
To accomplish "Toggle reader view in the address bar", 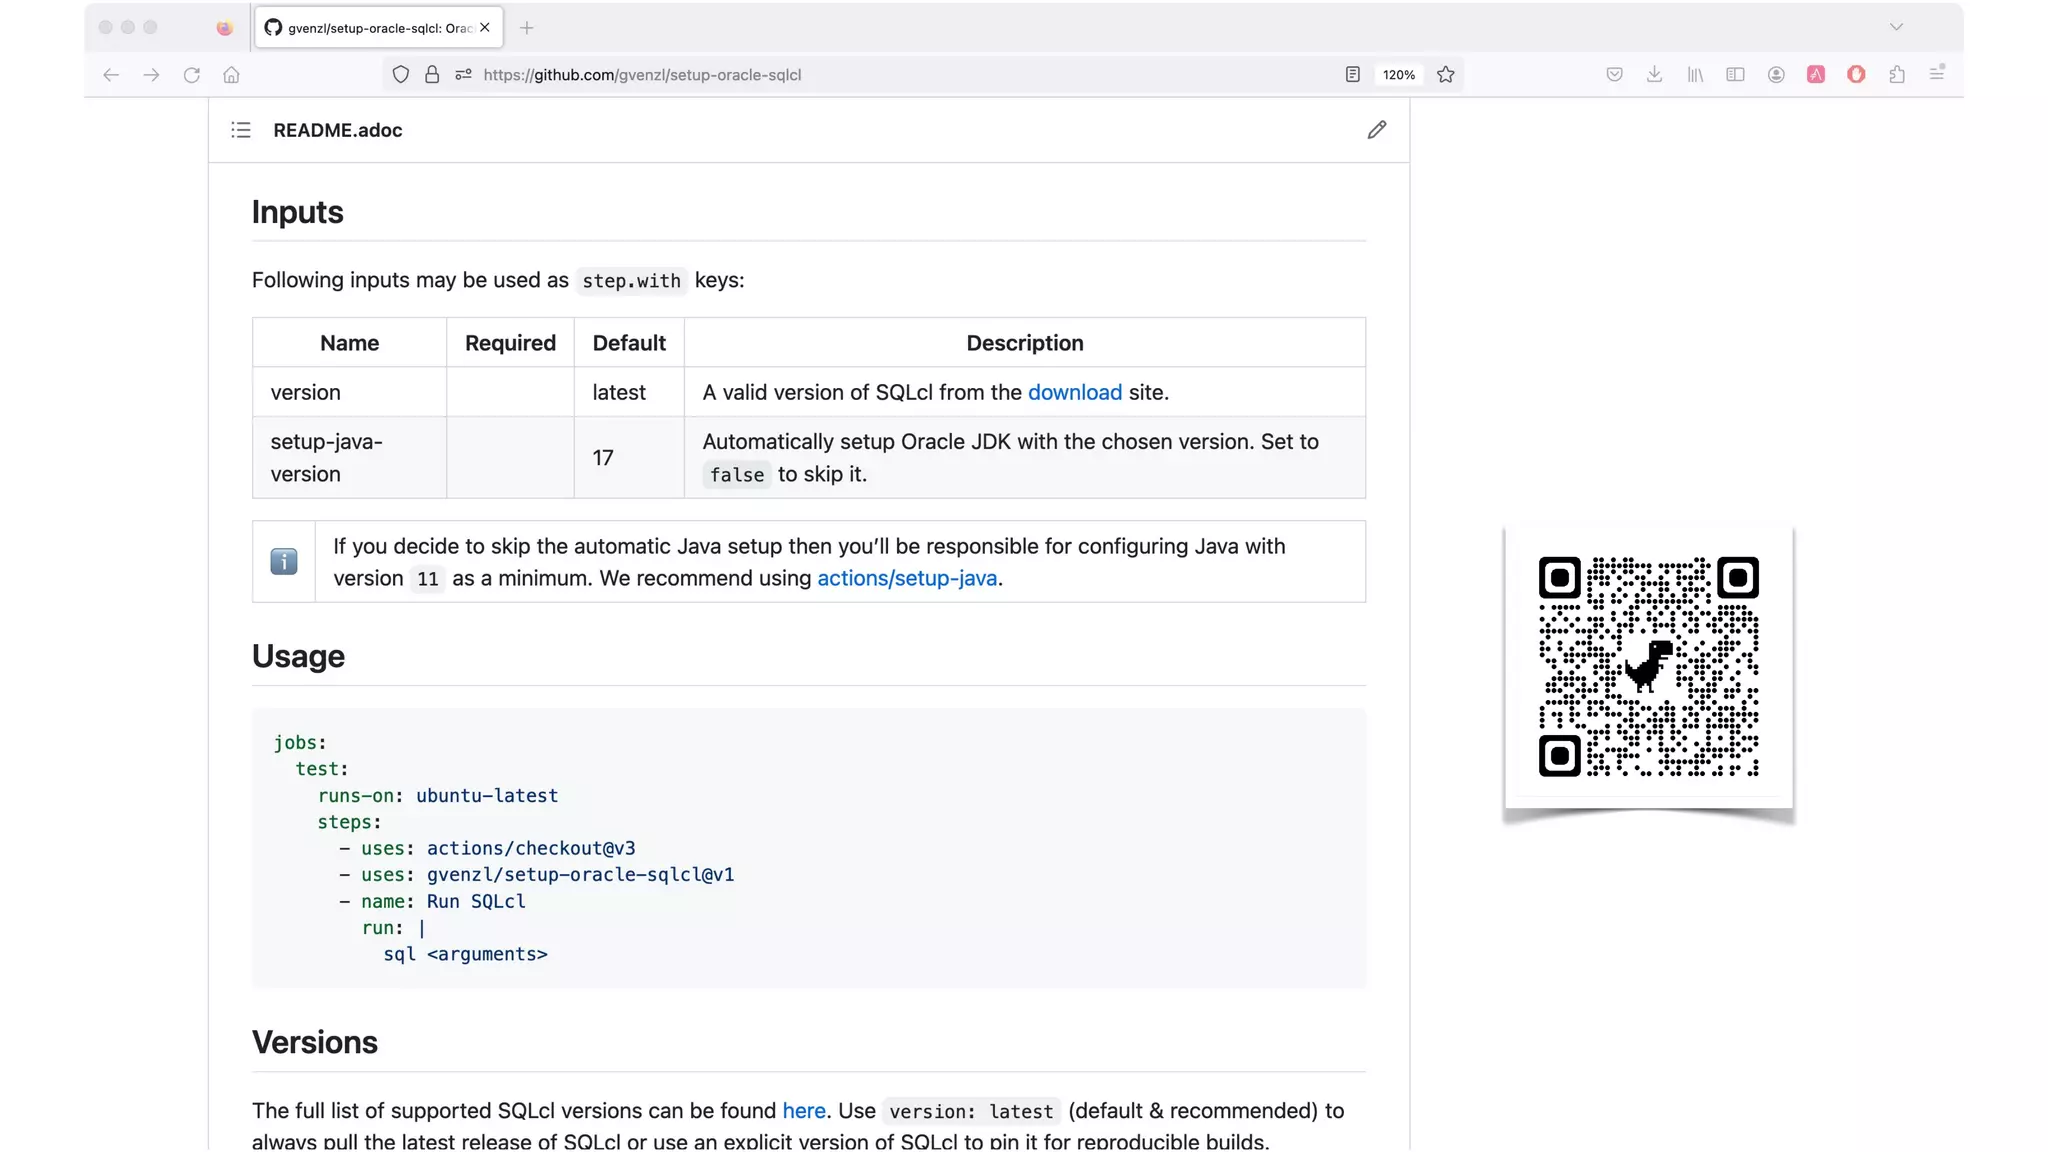I will click(1352, 75).
